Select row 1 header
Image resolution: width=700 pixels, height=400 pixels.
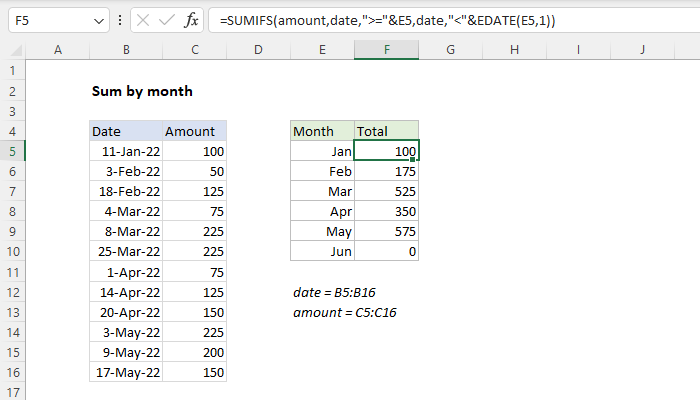[x=12, y=71]
